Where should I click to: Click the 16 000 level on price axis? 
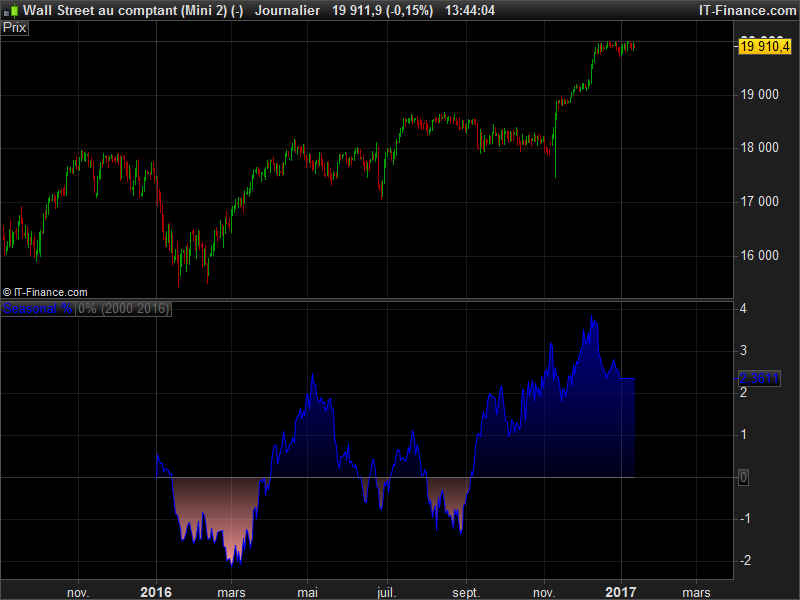(759, 255)
